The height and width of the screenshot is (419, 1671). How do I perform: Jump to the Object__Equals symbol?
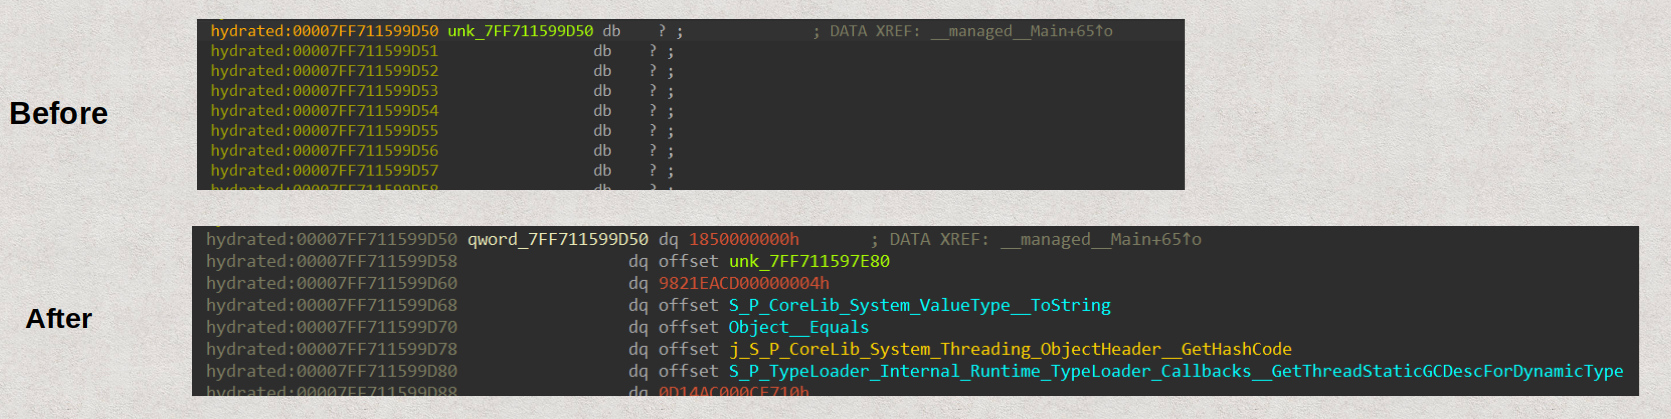(x=798, y=328)
